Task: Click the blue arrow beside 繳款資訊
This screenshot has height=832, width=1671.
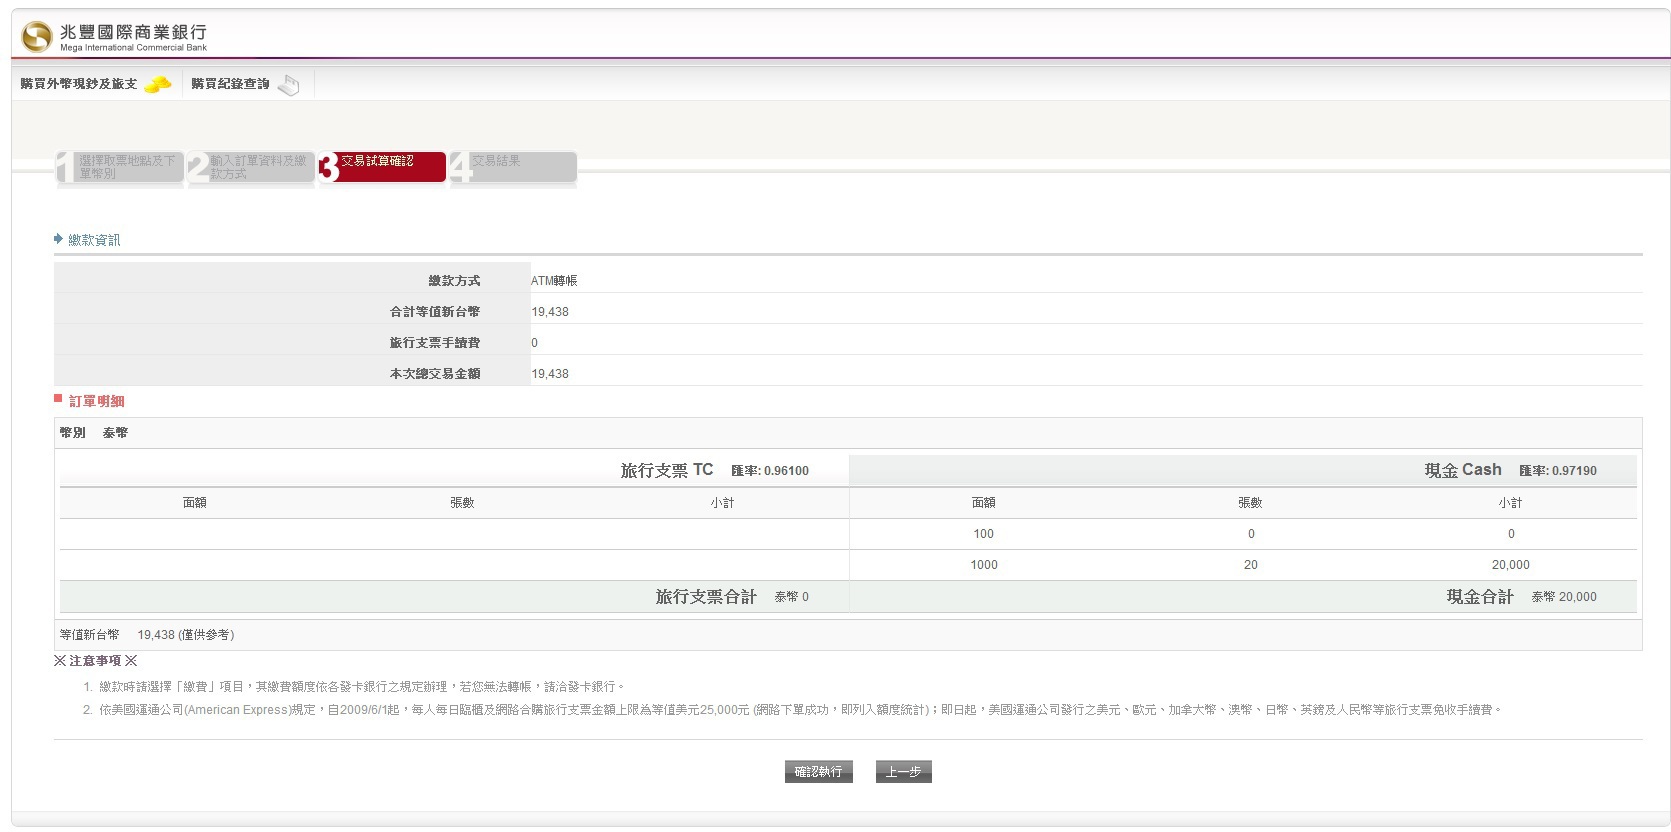Action: click(58, 239)
